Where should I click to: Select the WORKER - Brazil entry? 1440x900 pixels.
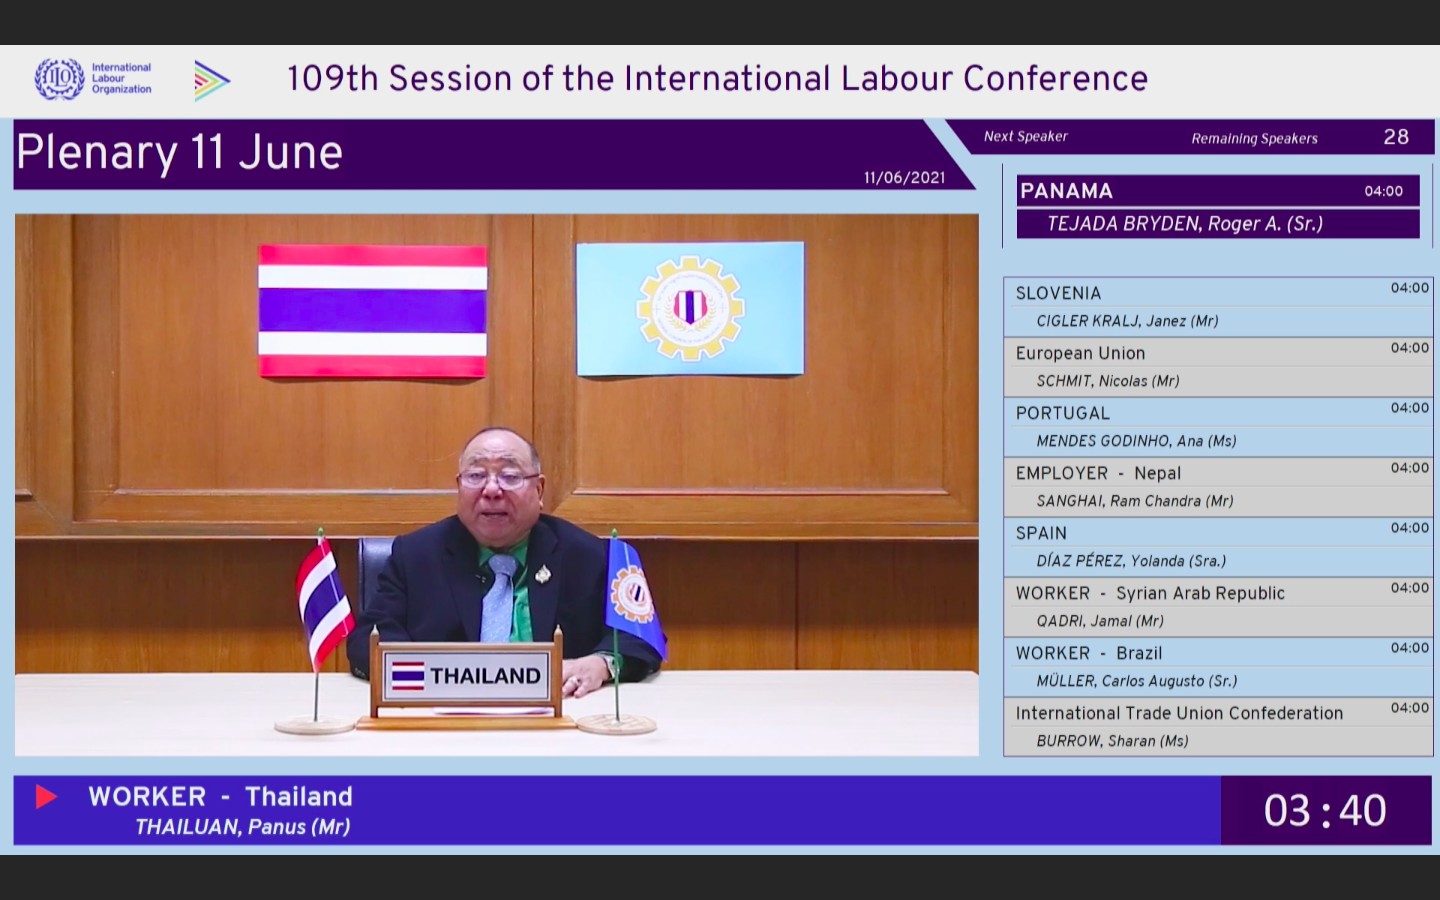1217,667
